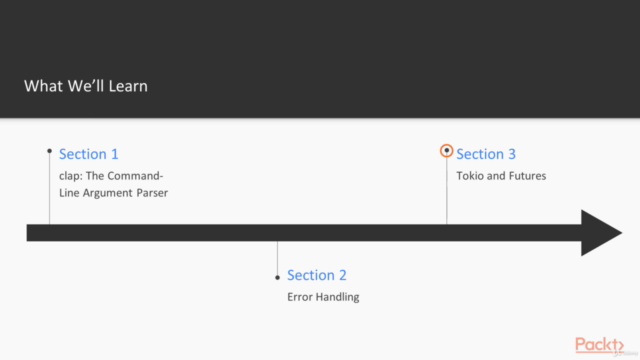Select the 'Tokio and Futures' description text
This screenshot has width=640, height=360.
click(501, 176)
